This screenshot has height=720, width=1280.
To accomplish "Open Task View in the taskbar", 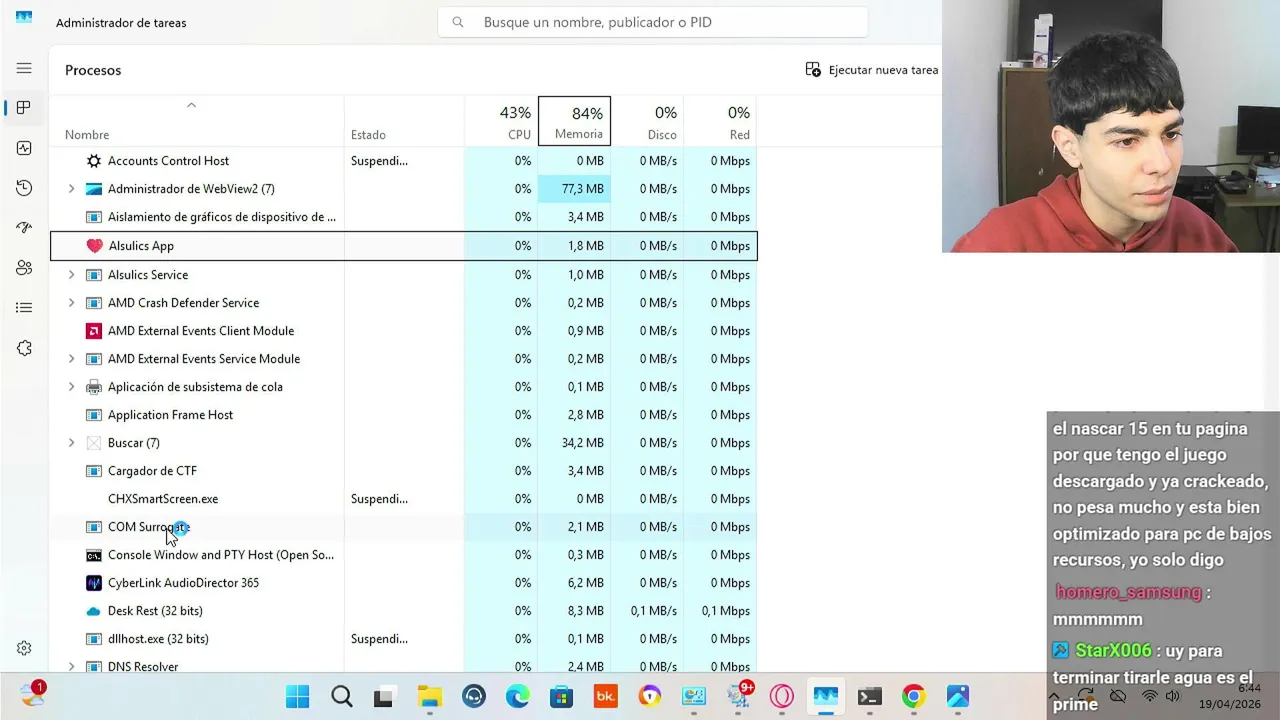I will tap(384, 696).
